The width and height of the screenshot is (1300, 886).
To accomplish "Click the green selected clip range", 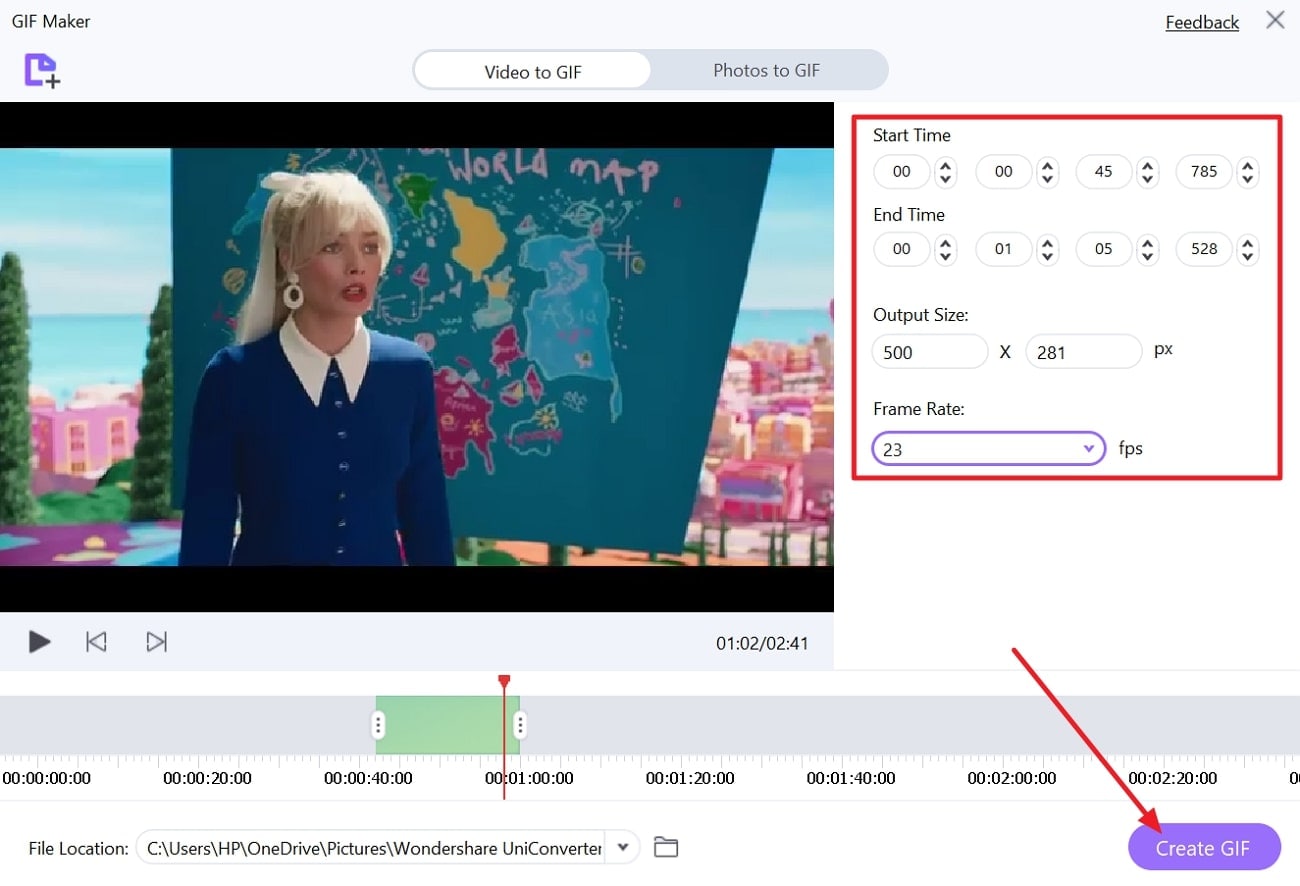I will click(448, 724).
